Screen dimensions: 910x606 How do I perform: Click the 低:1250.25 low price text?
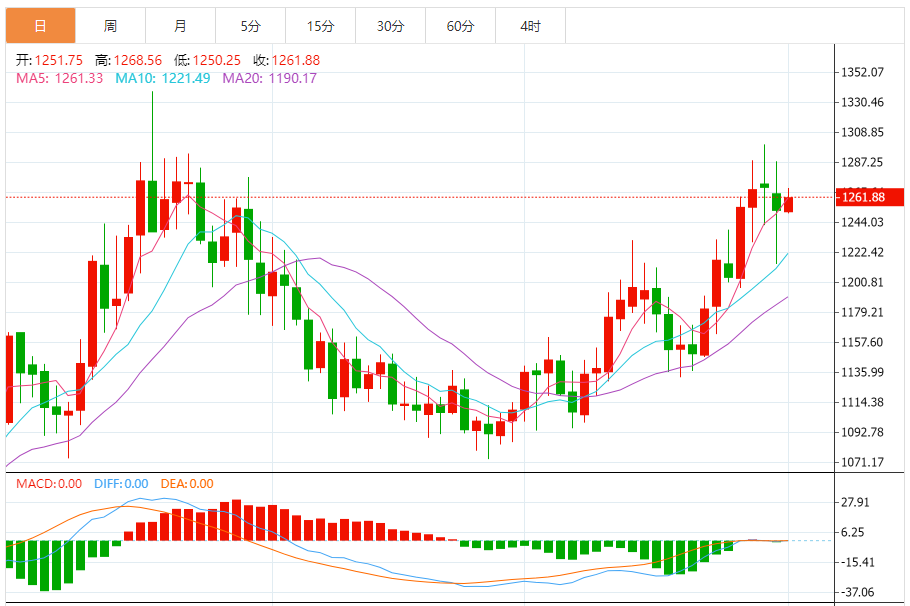[x=207, y=60]
